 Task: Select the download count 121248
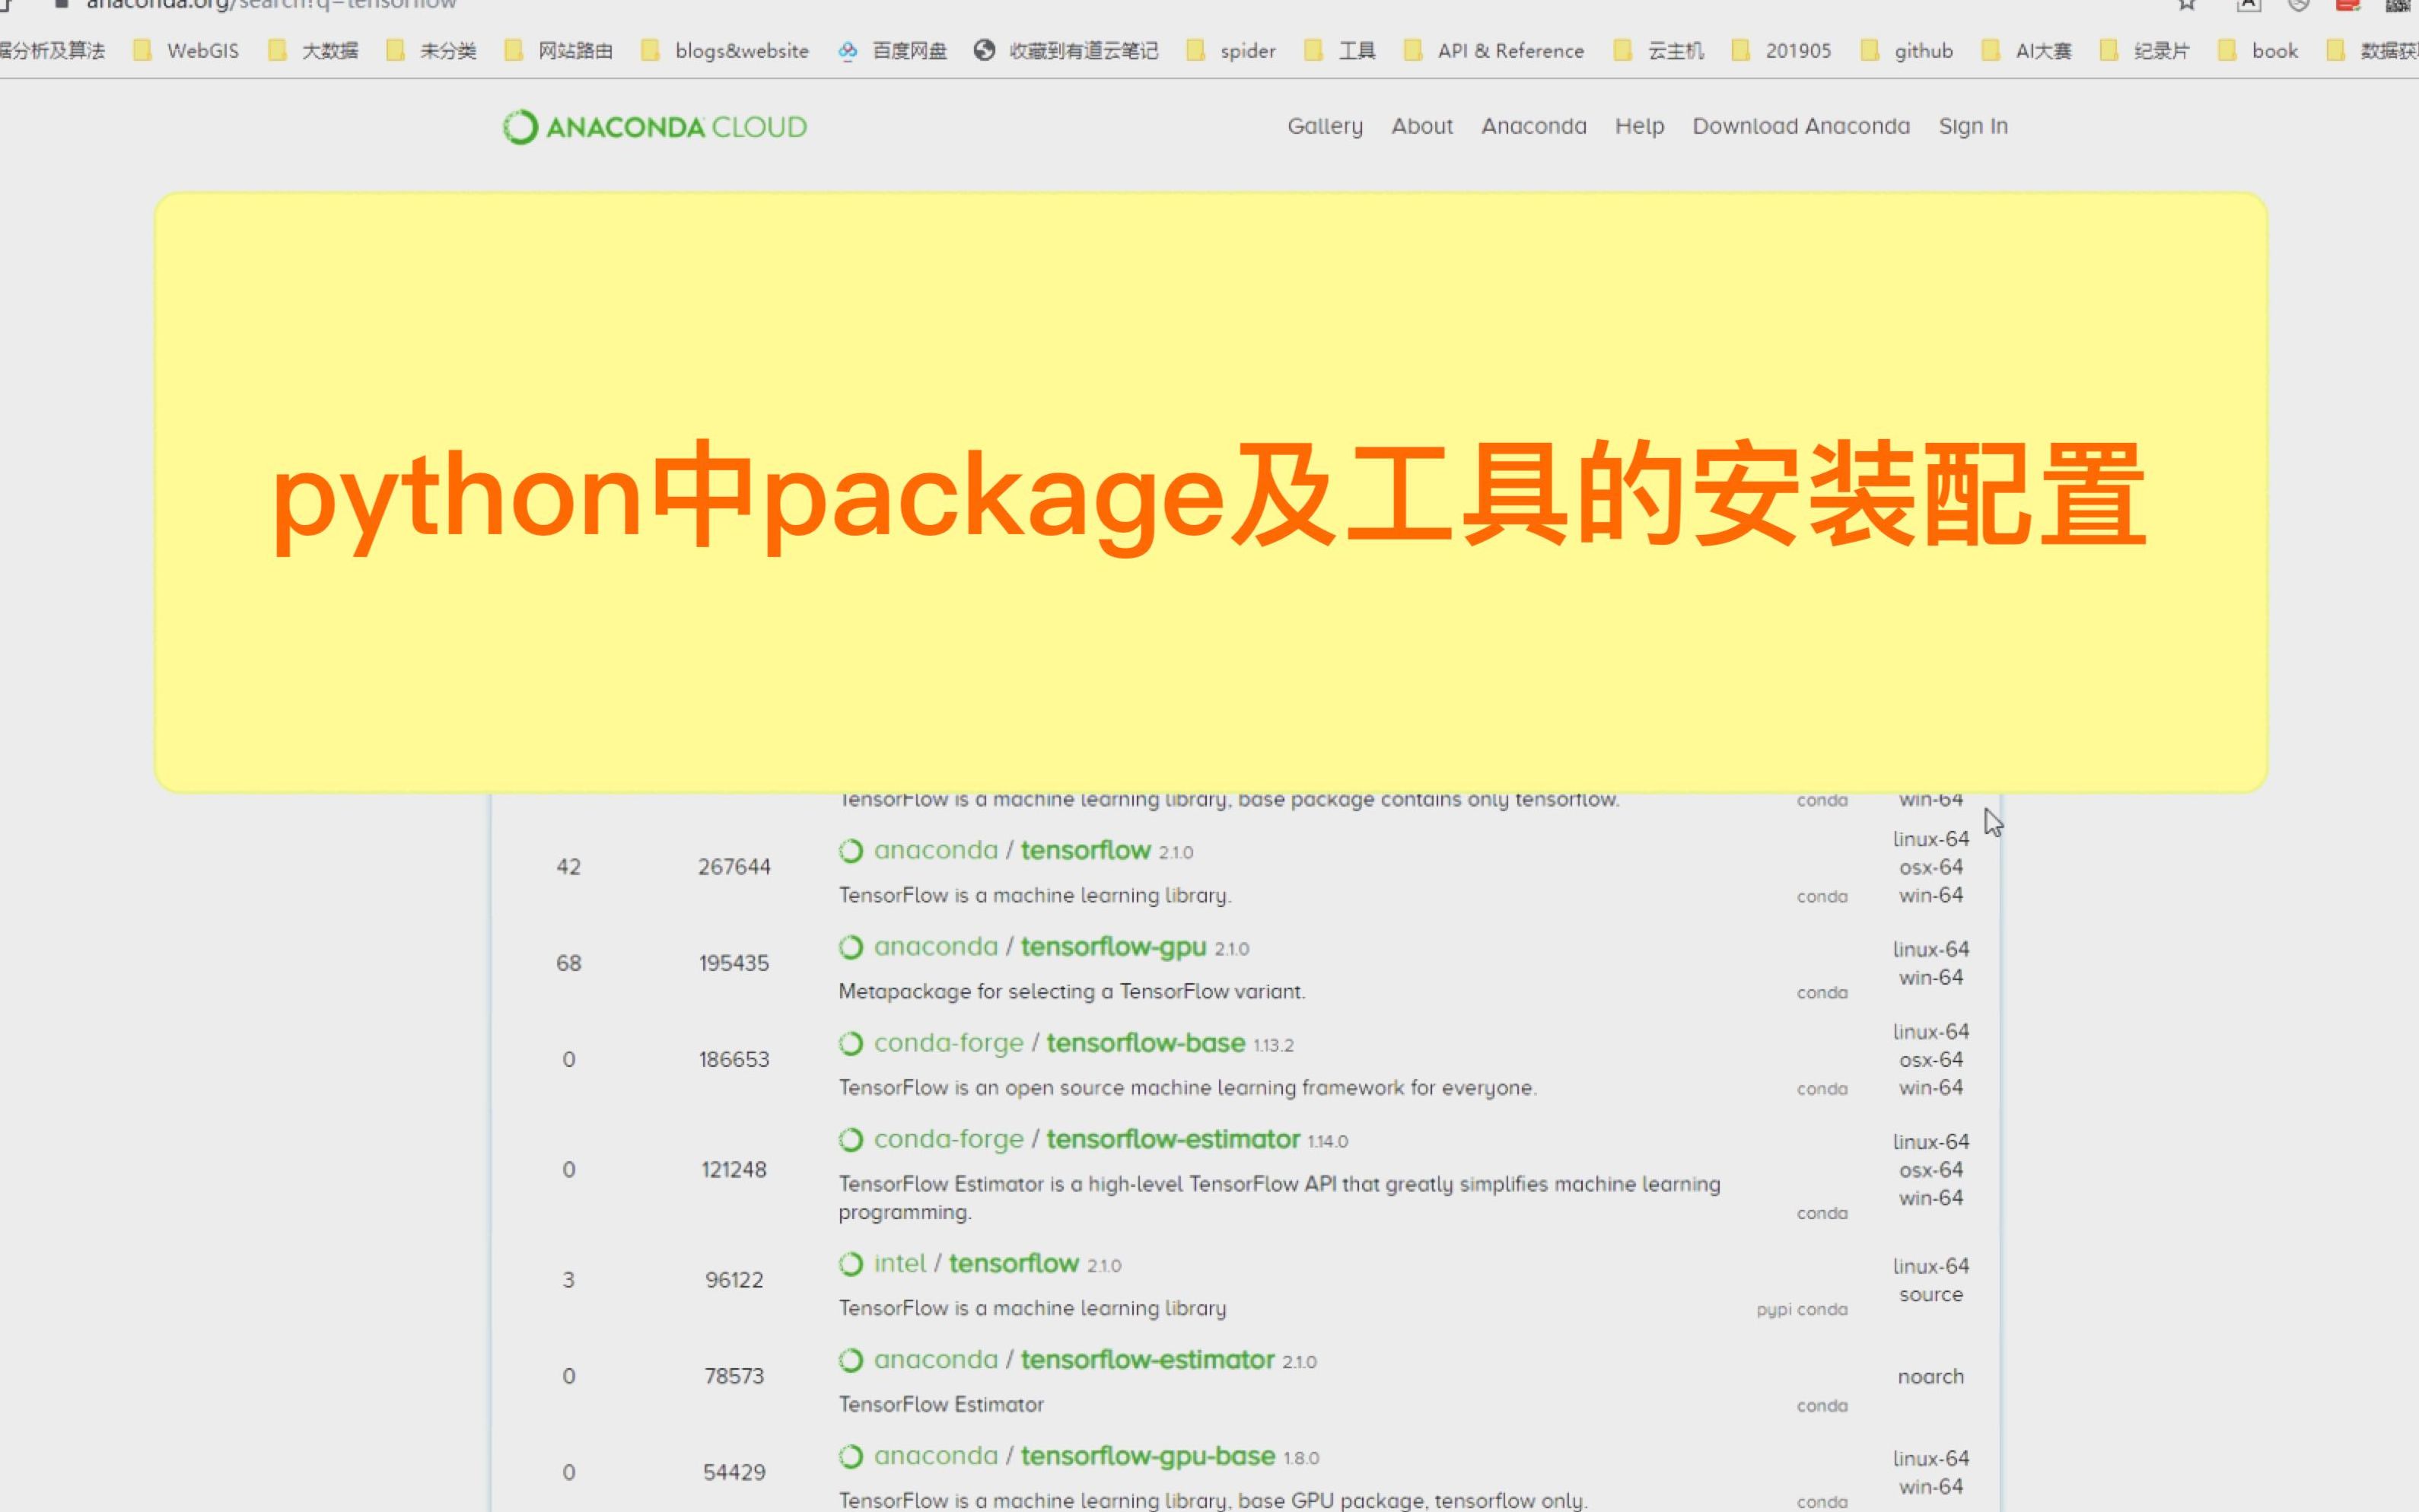click(734, 1169)
